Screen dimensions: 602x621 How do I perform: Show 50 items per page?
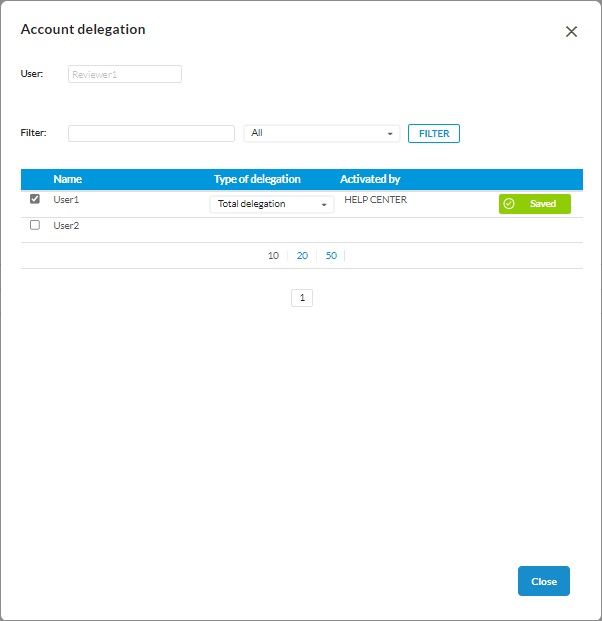pyautogui.click(x=331, y=256)
